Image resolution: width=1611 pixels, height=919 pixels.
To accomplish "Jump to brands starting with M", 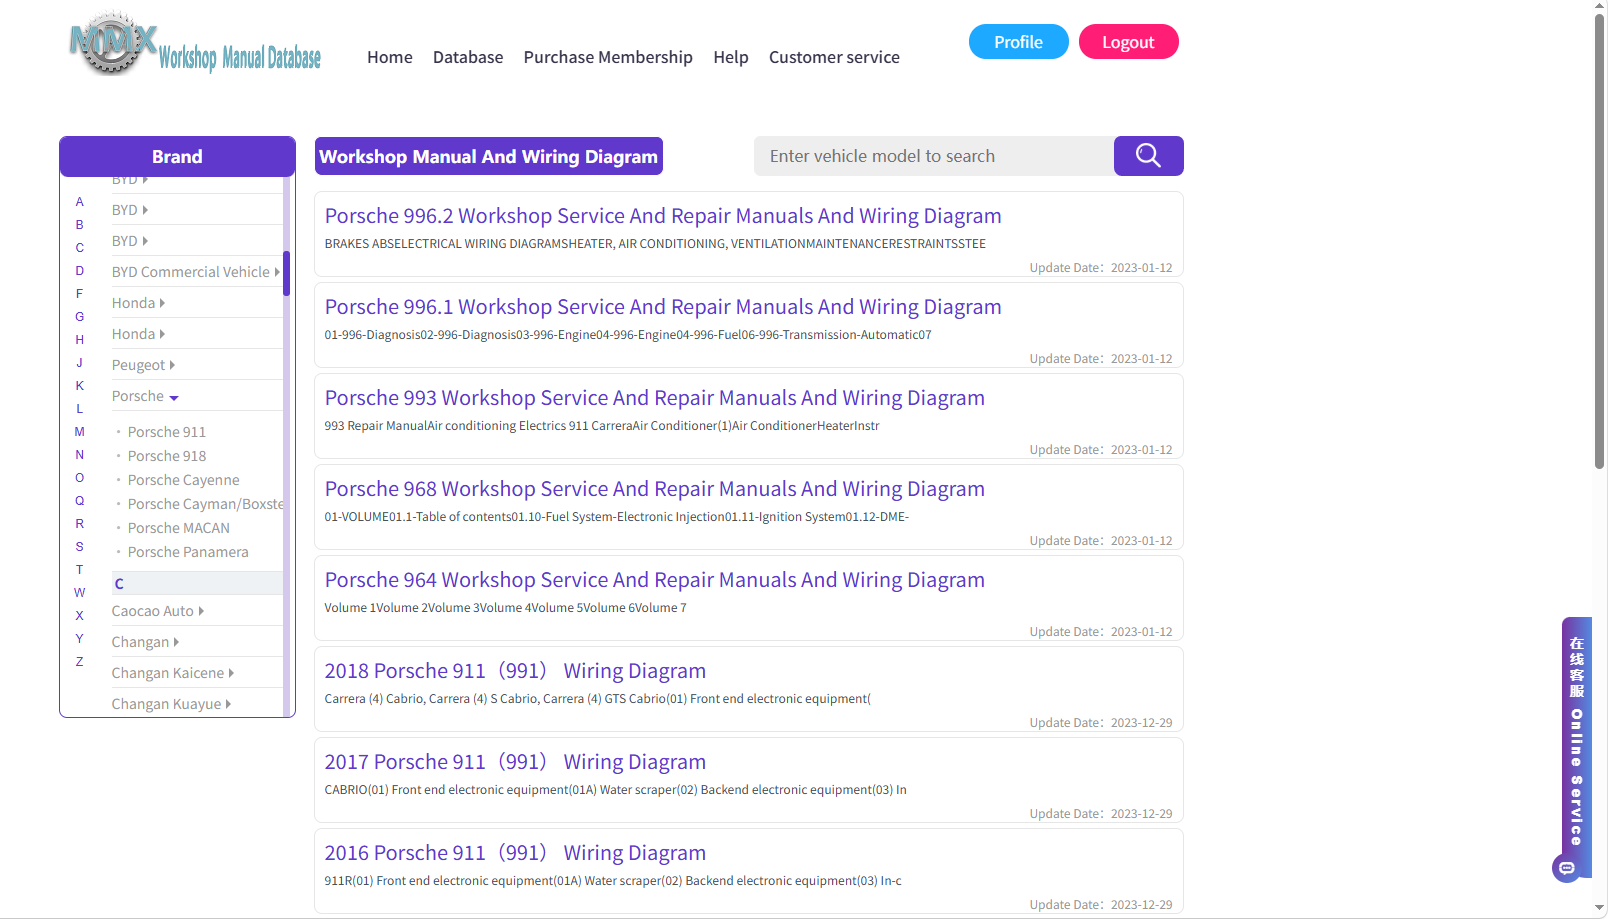I will pos(80,432).
